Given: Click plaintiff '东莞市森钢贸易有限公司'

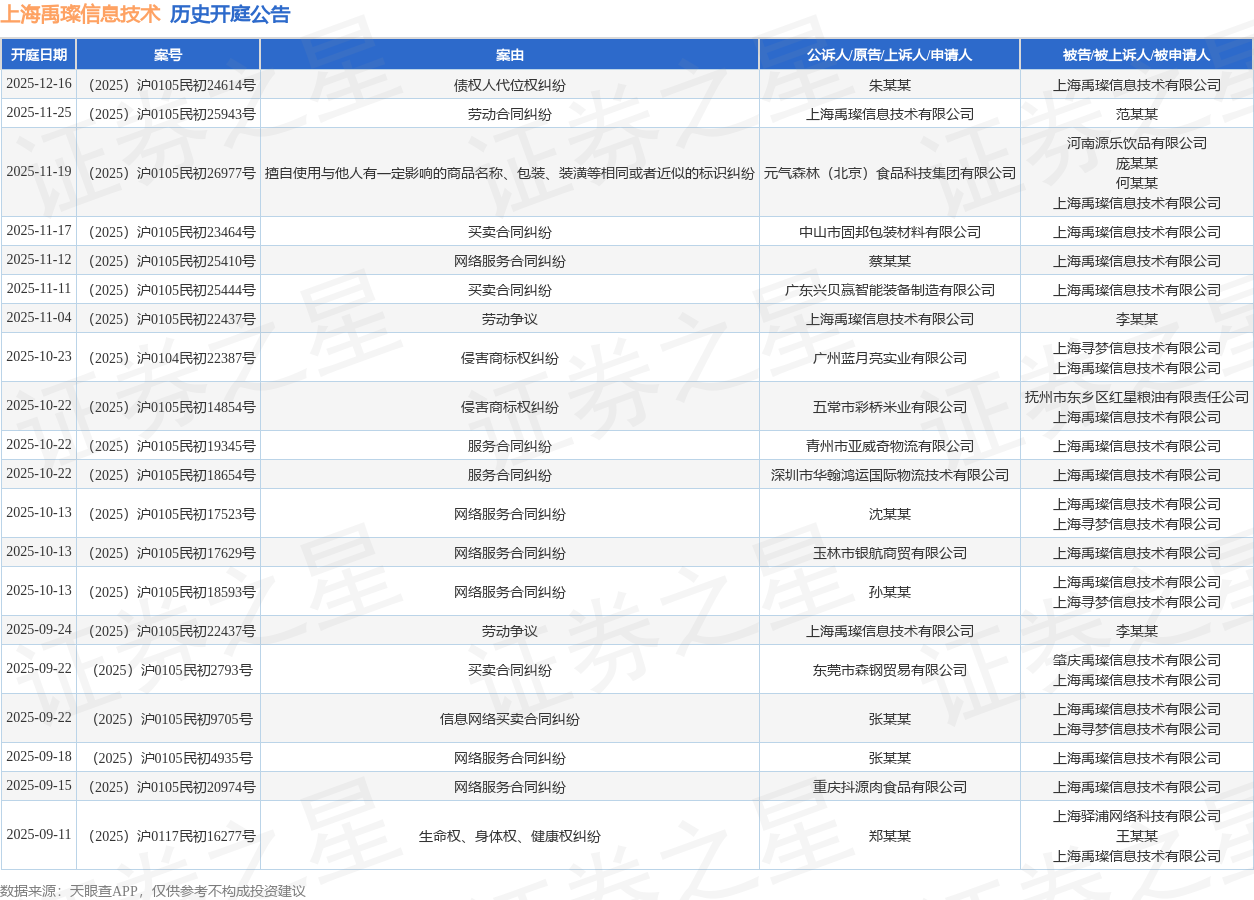Looking at the screenshot, I should click(x=890, y=670).
